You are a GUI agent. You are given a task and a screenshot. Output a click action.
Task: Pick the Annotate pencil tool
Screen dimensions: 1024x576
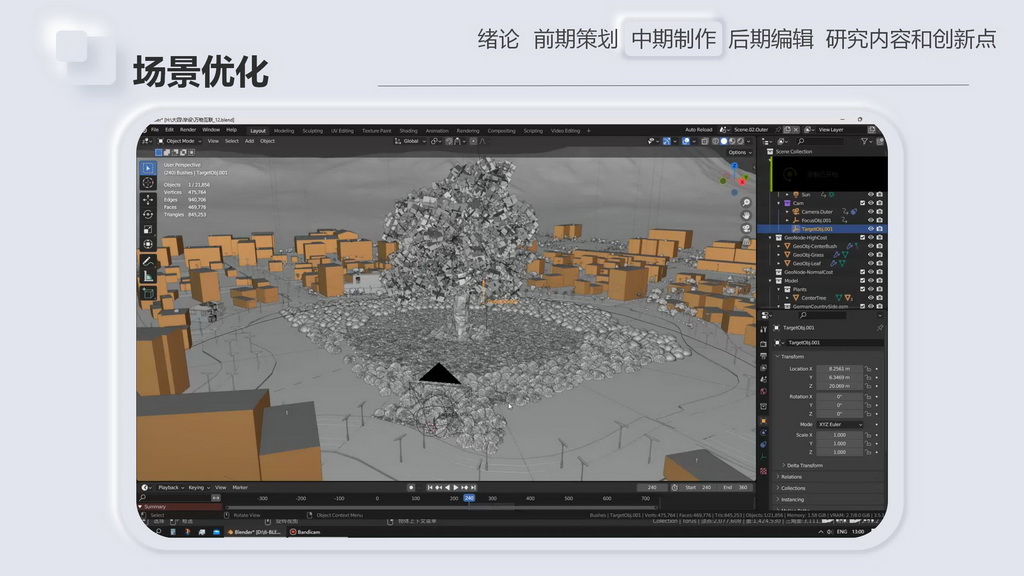click(x=148, y=261)
